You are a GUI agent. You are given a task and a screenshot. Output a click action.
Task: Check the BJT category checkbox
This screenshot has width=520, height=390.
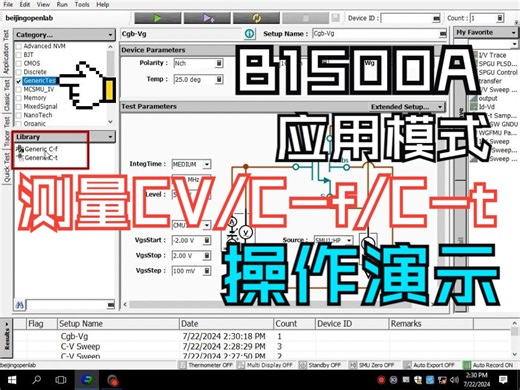(19, 55)
